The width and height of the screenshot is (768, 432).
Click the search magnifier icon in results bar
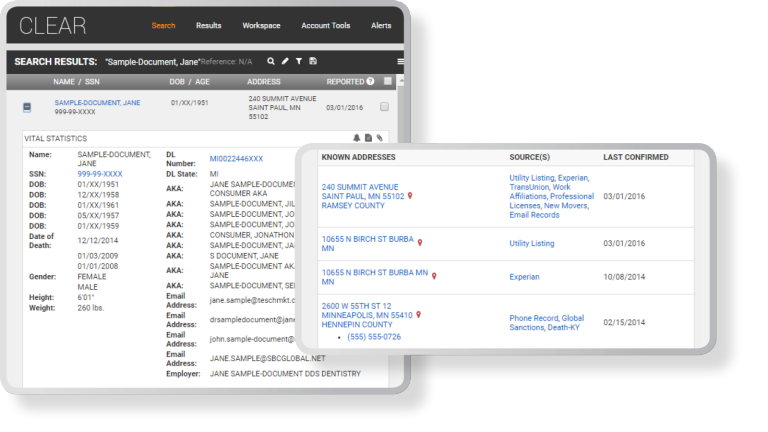point(270,61)
